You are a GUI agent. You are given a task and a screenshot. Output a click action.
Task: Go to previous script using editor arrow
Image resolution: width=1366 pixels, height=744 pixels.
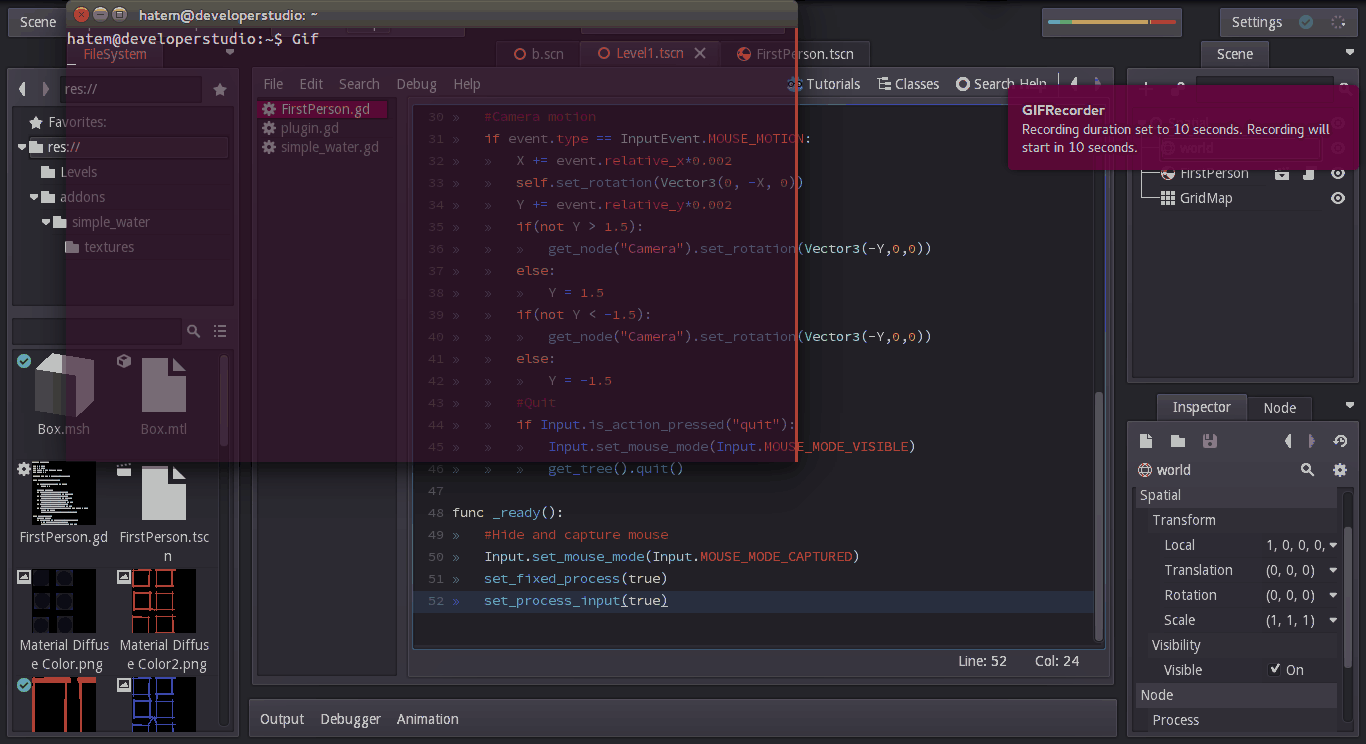tap(1073, 84)
